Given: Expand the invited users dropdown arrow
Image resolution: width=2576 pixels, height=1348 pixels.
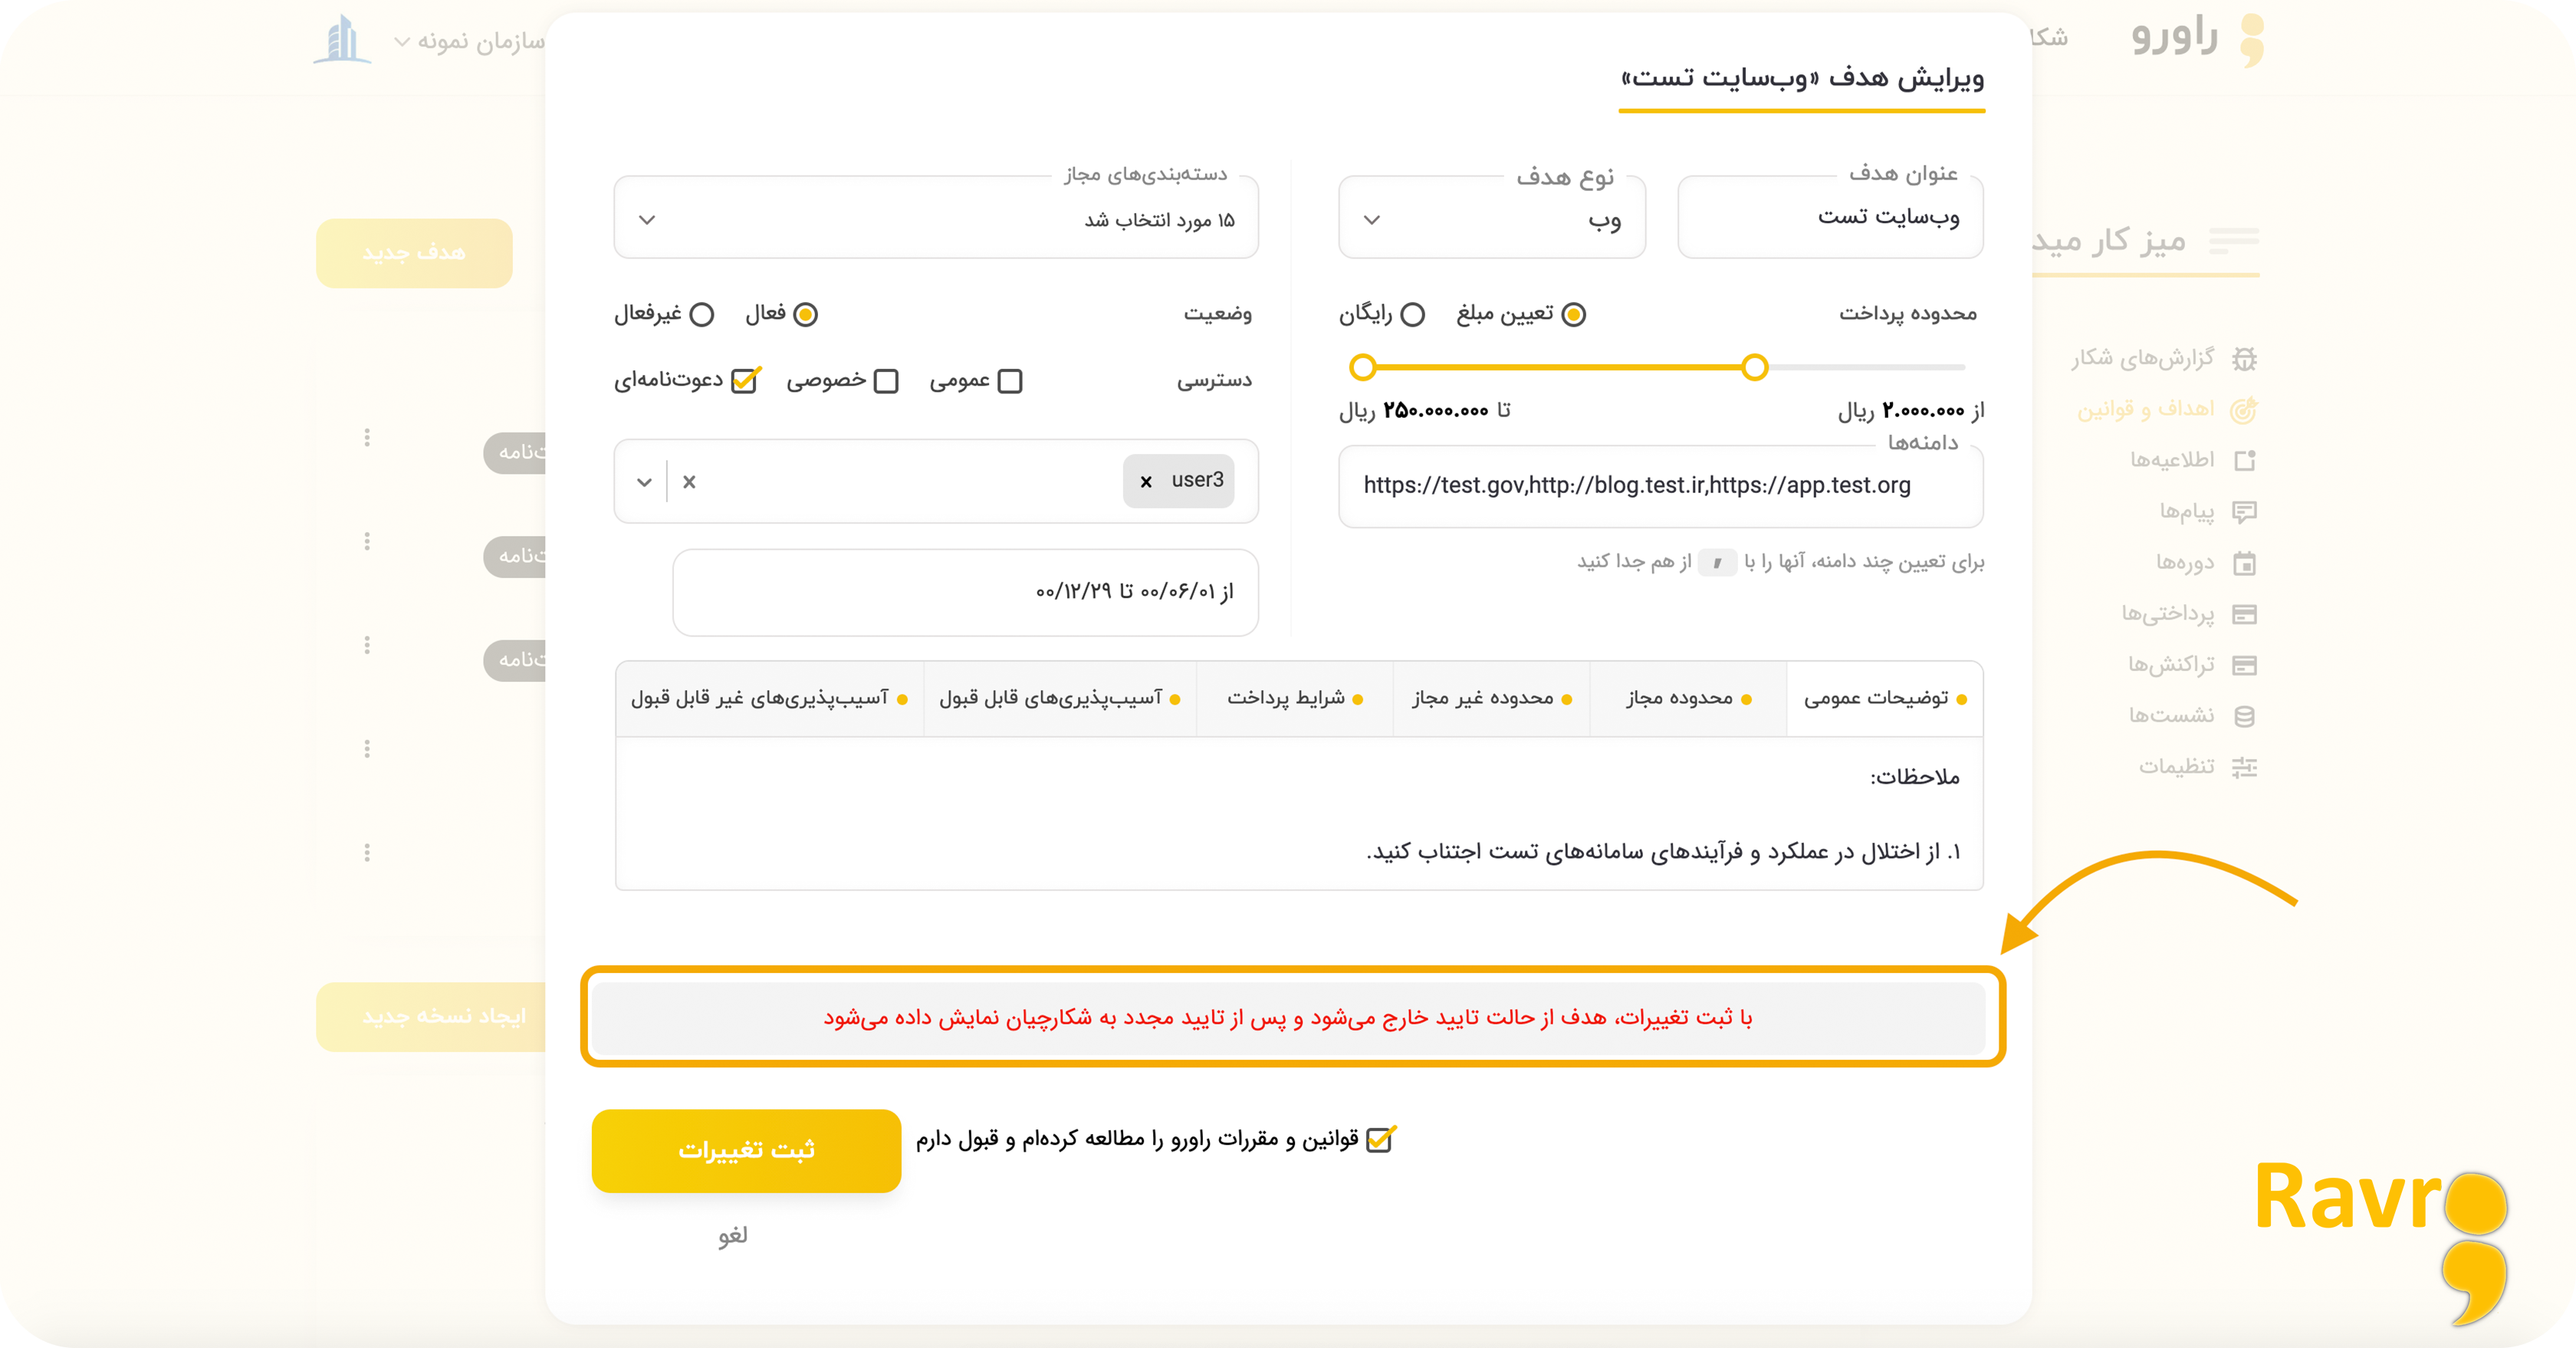Looking at the screenshot, I should click(x=644, y=482).
